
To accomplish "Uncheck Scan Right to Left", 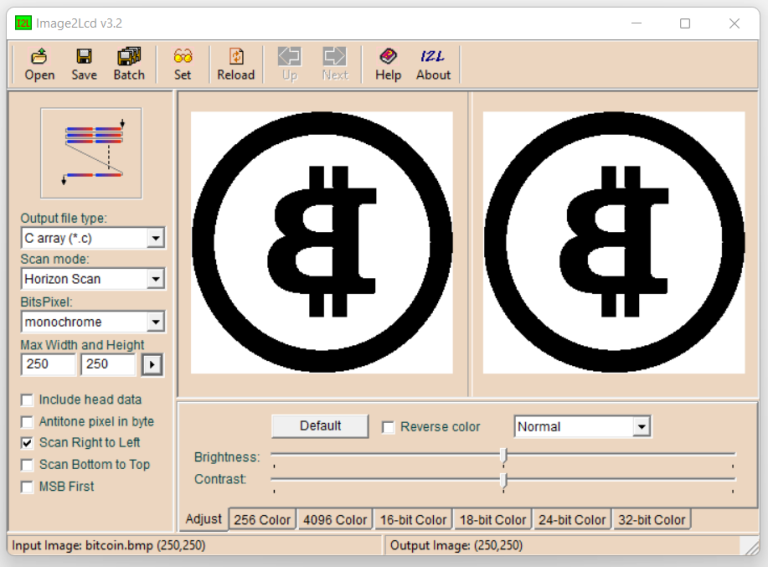I will (x=27, y=443).
